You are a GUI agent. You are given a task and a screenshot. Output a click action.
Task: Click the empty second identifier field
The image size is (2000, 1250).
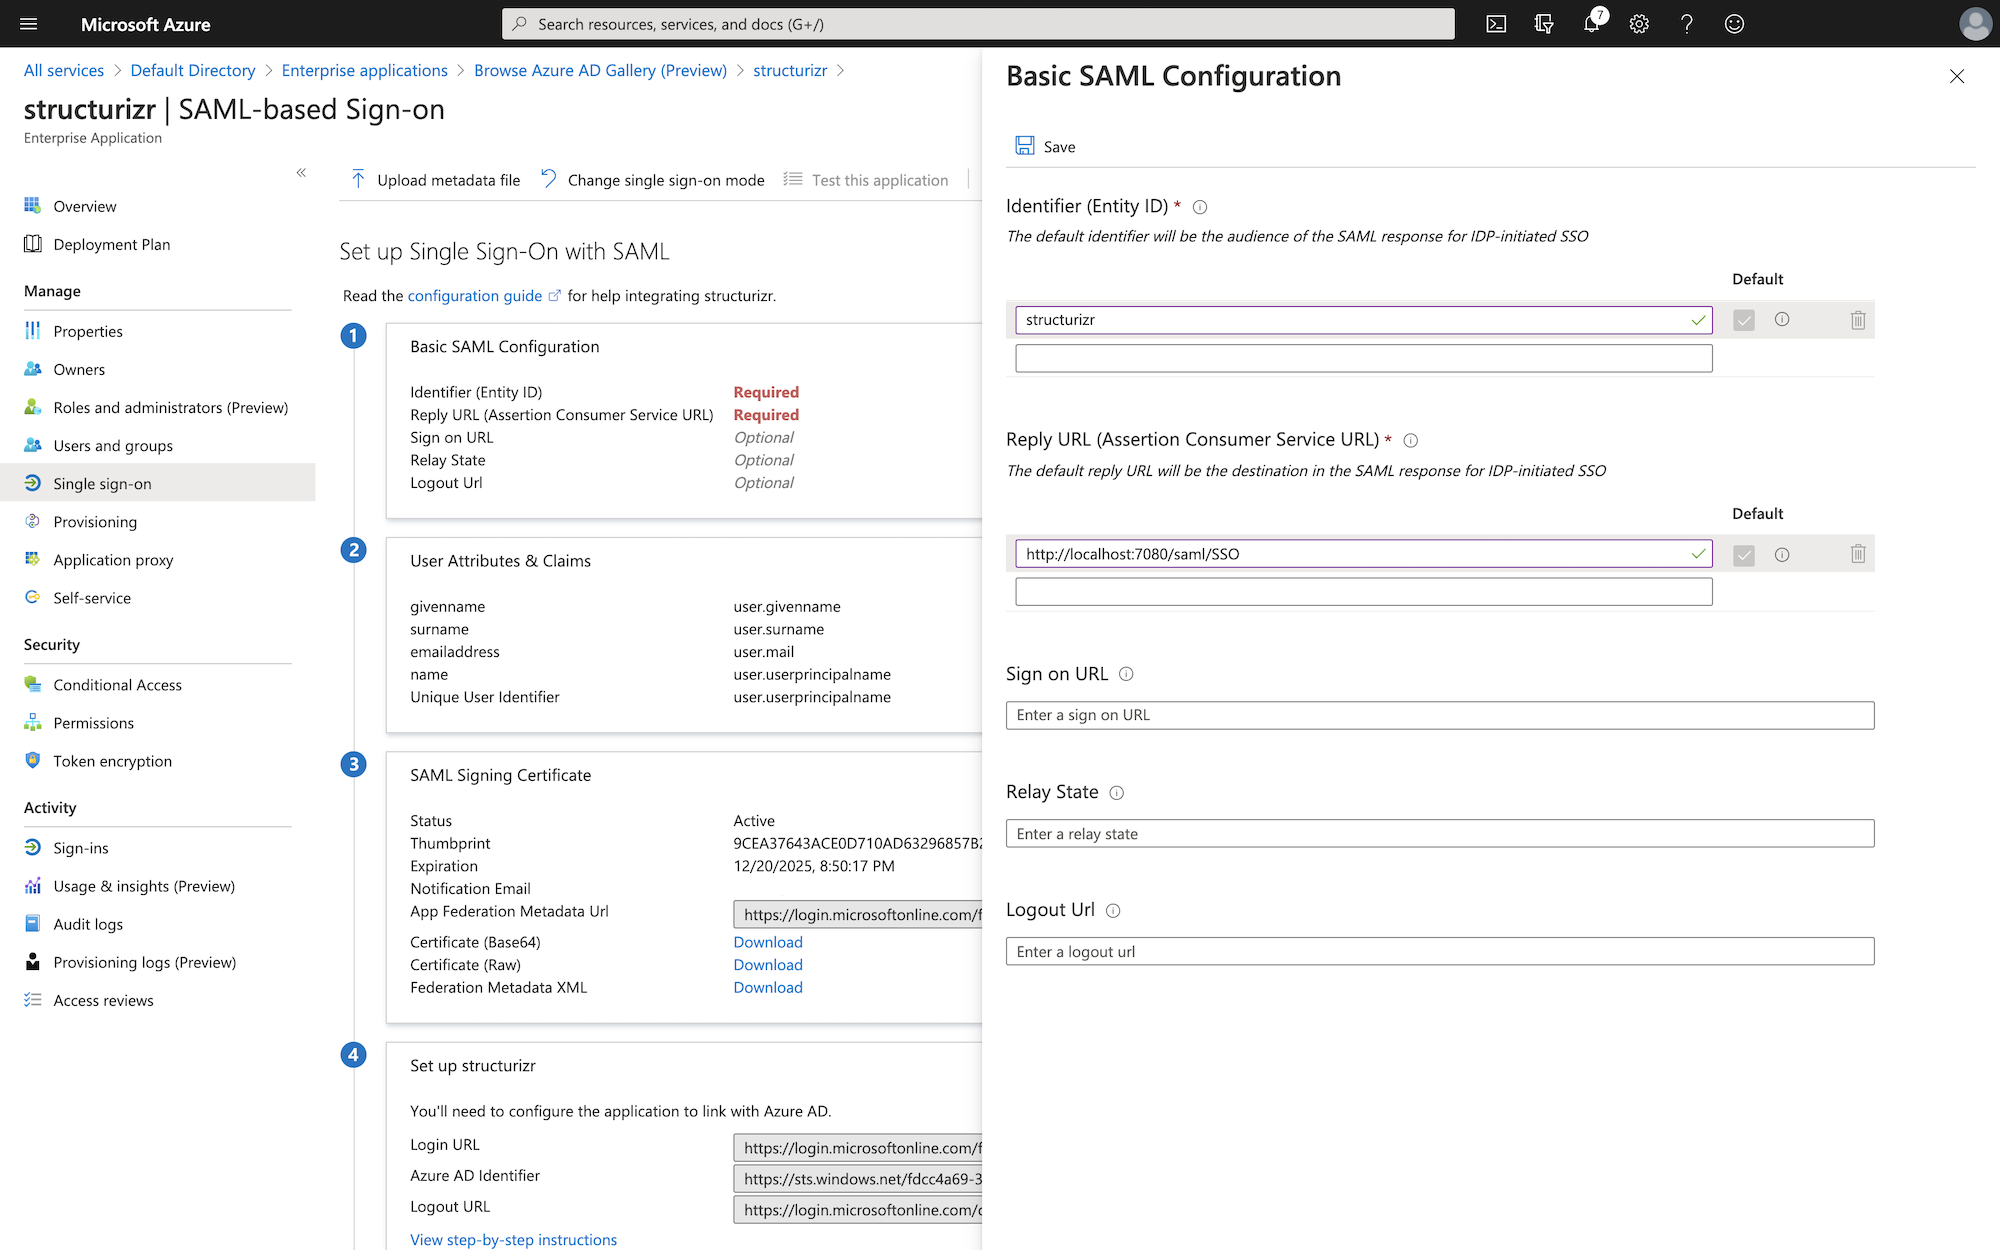(x=1364, y=358)
